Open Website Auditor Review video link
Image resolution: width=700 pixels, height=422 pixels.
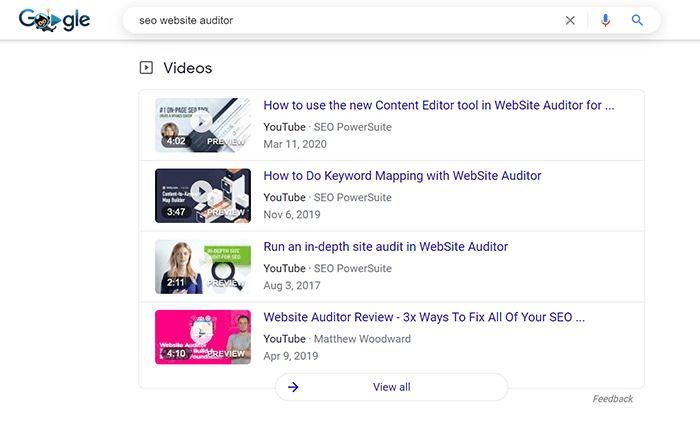(x=424, y=317)
